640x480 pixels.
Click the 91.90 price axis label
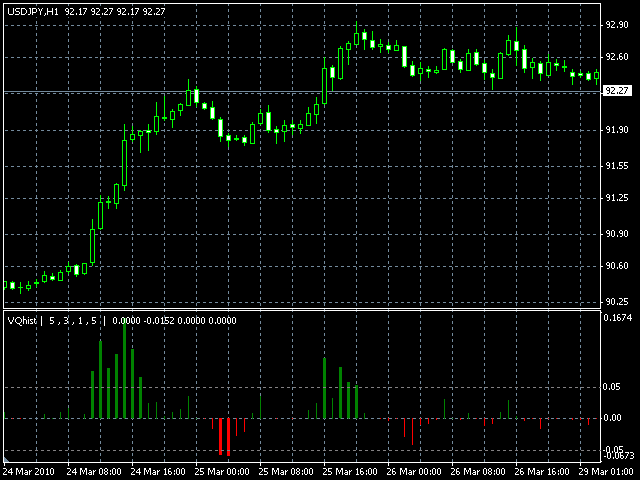point(617,130)
